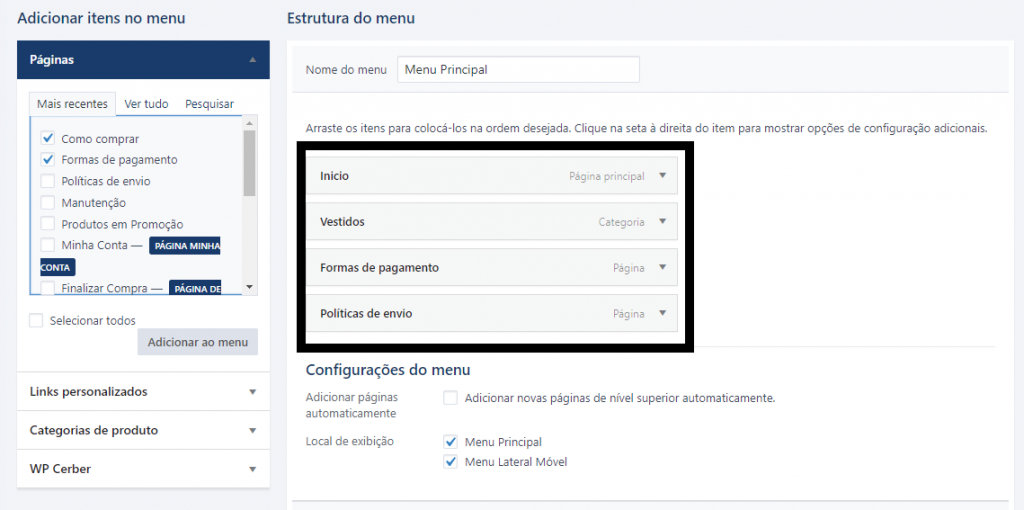Click the pages list scroll-up arrow
Image resolution: width=1024 pixels, height=510 pixels.
click(x=249, y=123)
